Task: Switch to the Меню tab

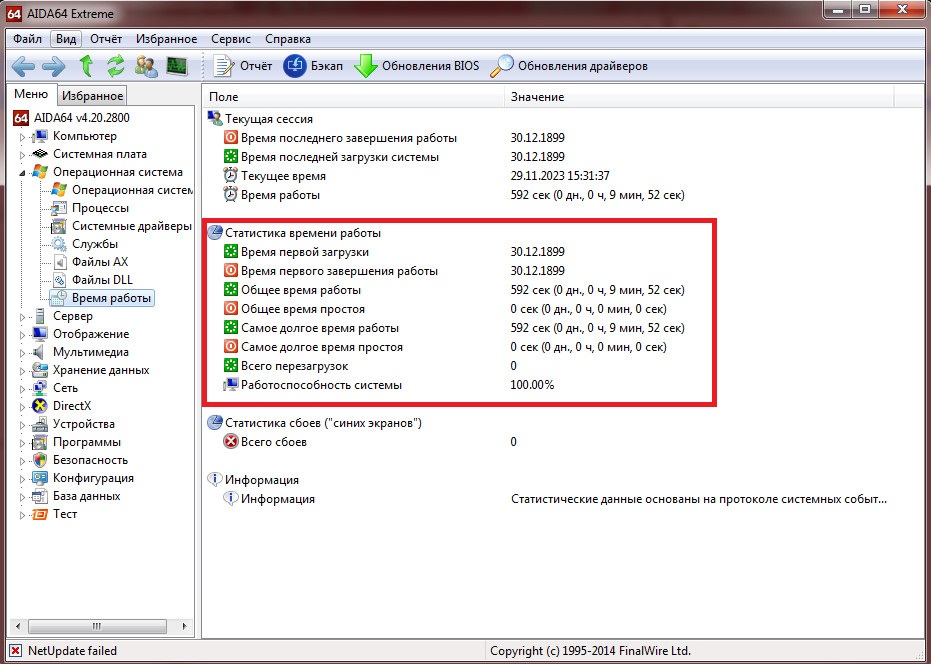Action: point(31,94)
